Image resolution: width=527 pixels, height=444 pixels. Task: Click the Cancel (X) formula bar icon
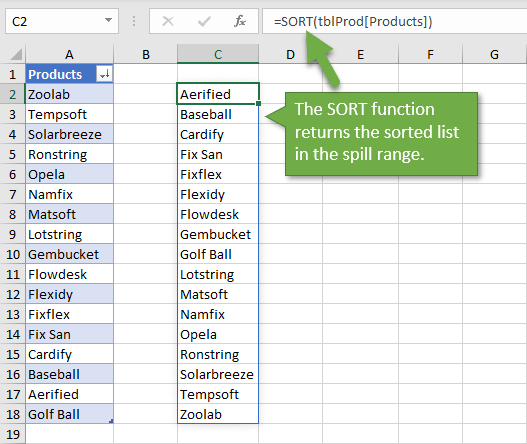pos(168,22)
